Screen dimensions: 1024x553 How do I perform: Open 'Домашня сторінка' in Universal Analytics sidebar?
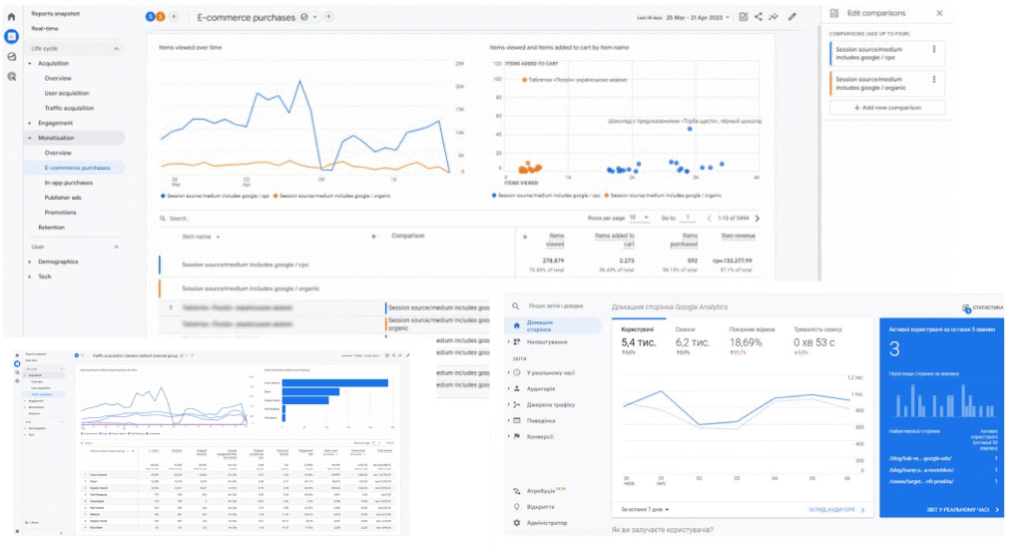click(554, 325)
